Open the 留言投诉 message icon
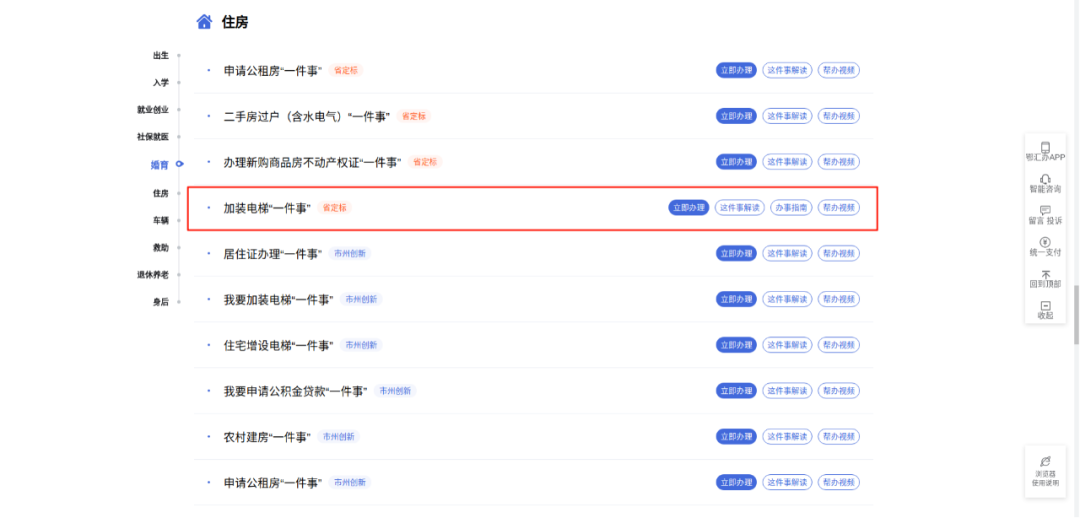 pyautogui.click(x=1045, y=211)
